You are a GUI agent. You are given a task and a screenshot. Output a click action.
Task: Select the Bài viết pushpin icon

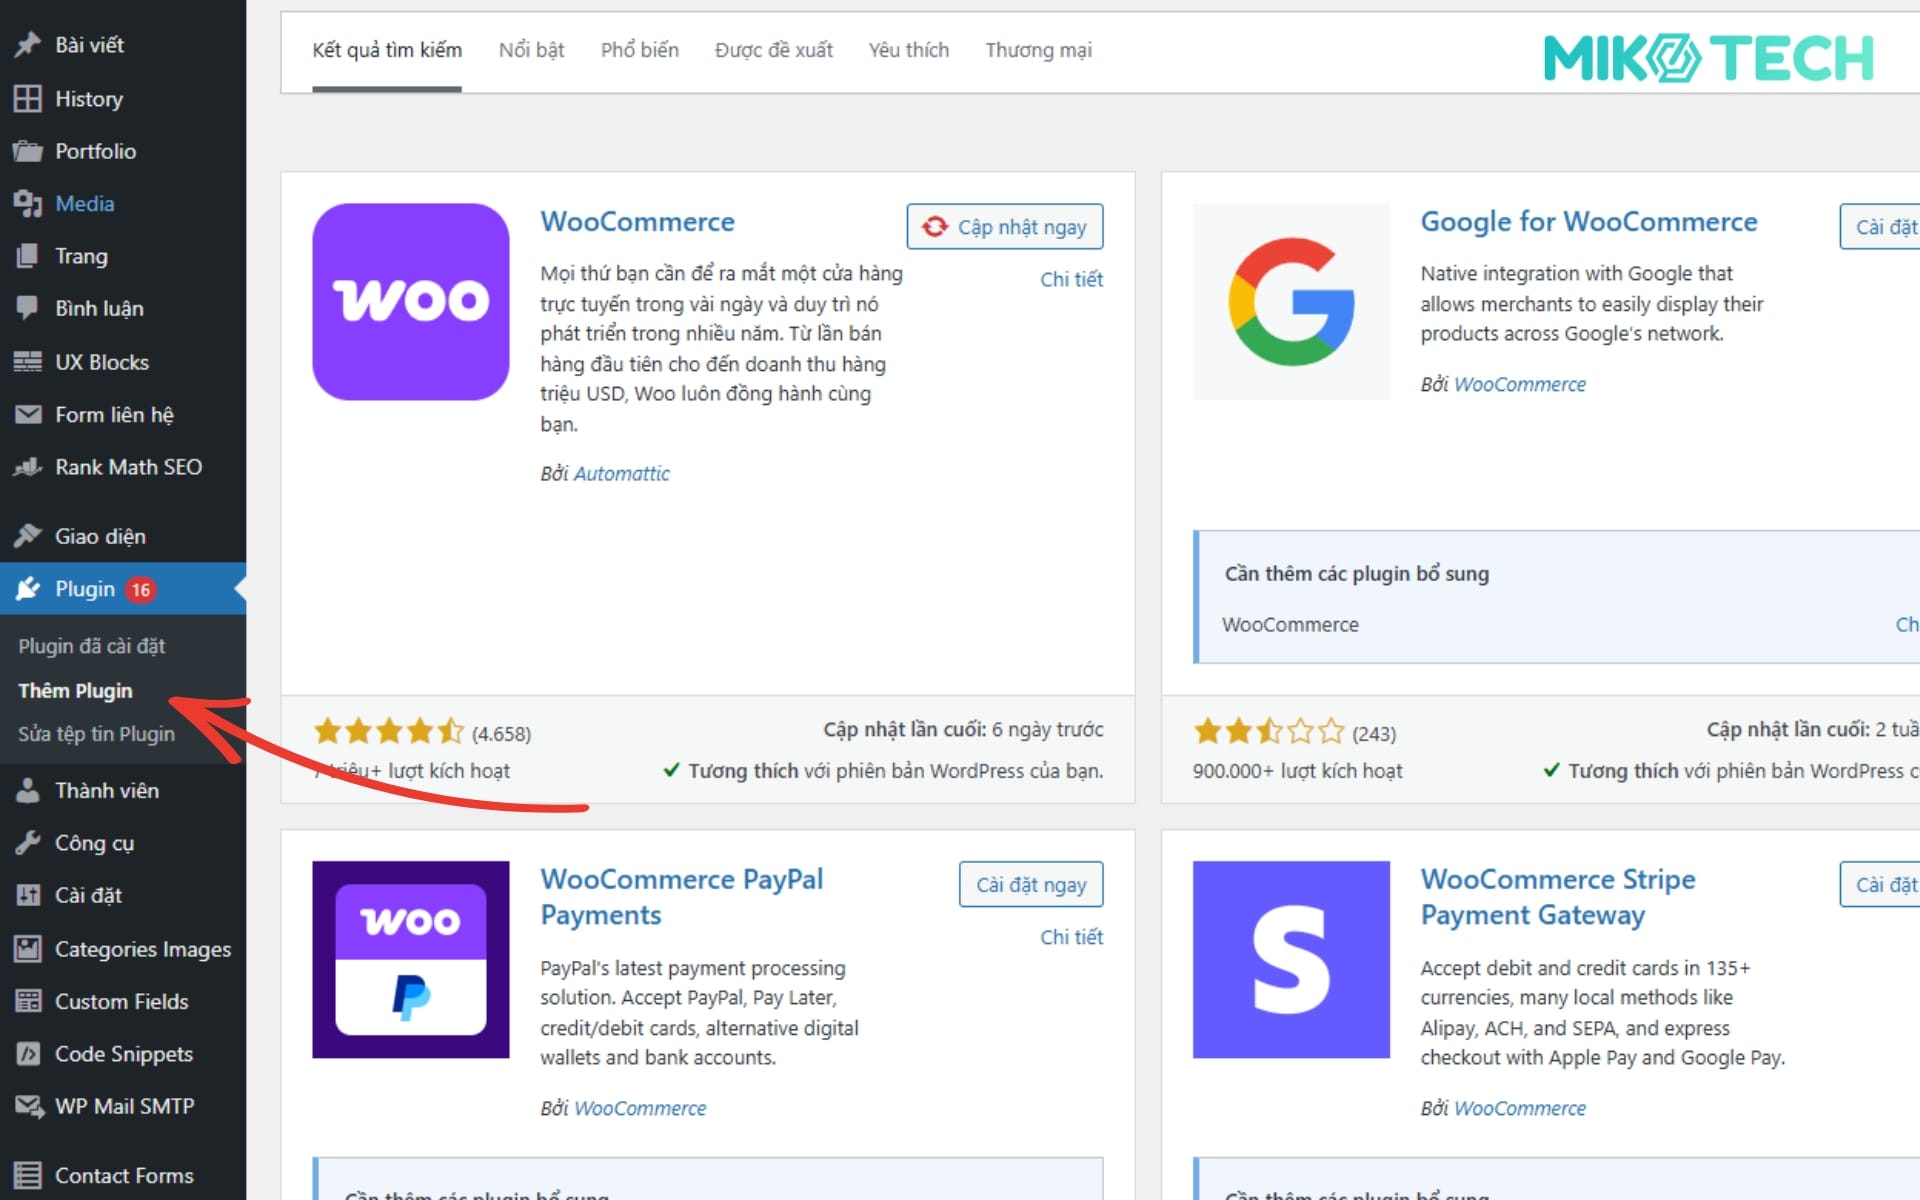click(x=27, y=44)
